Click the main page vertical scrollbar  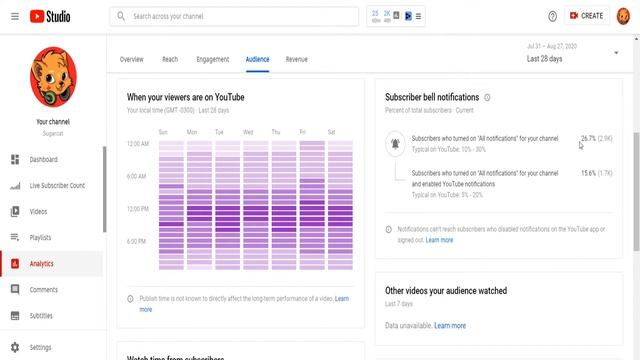click(x=636, y=191)
